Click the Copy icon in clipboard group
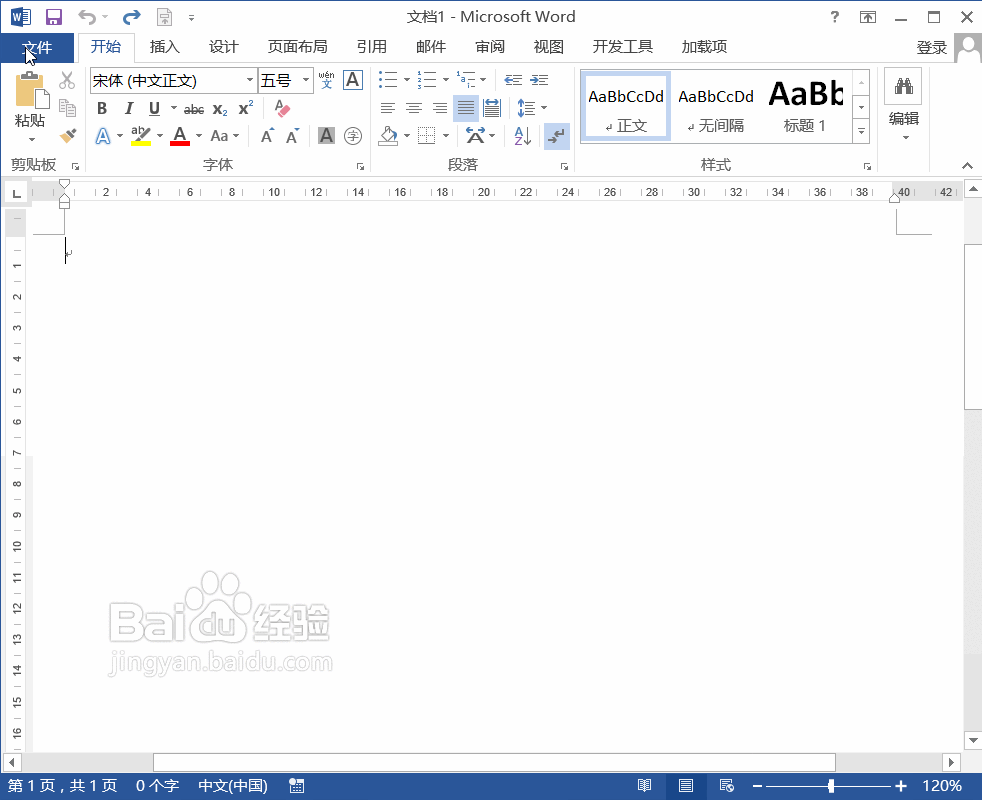 click(67, 108)
